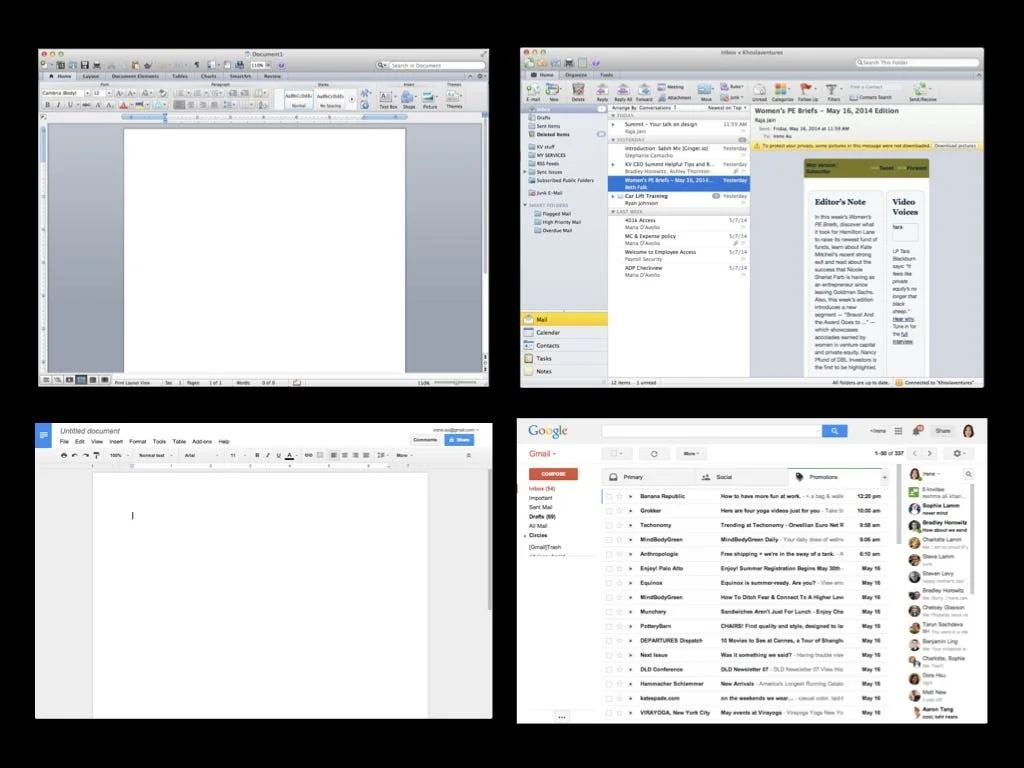The height and width of the screenshot is (768, 1024).
Task: Click the Save disk icon in Word toolbar
Action: click(84, 65)
